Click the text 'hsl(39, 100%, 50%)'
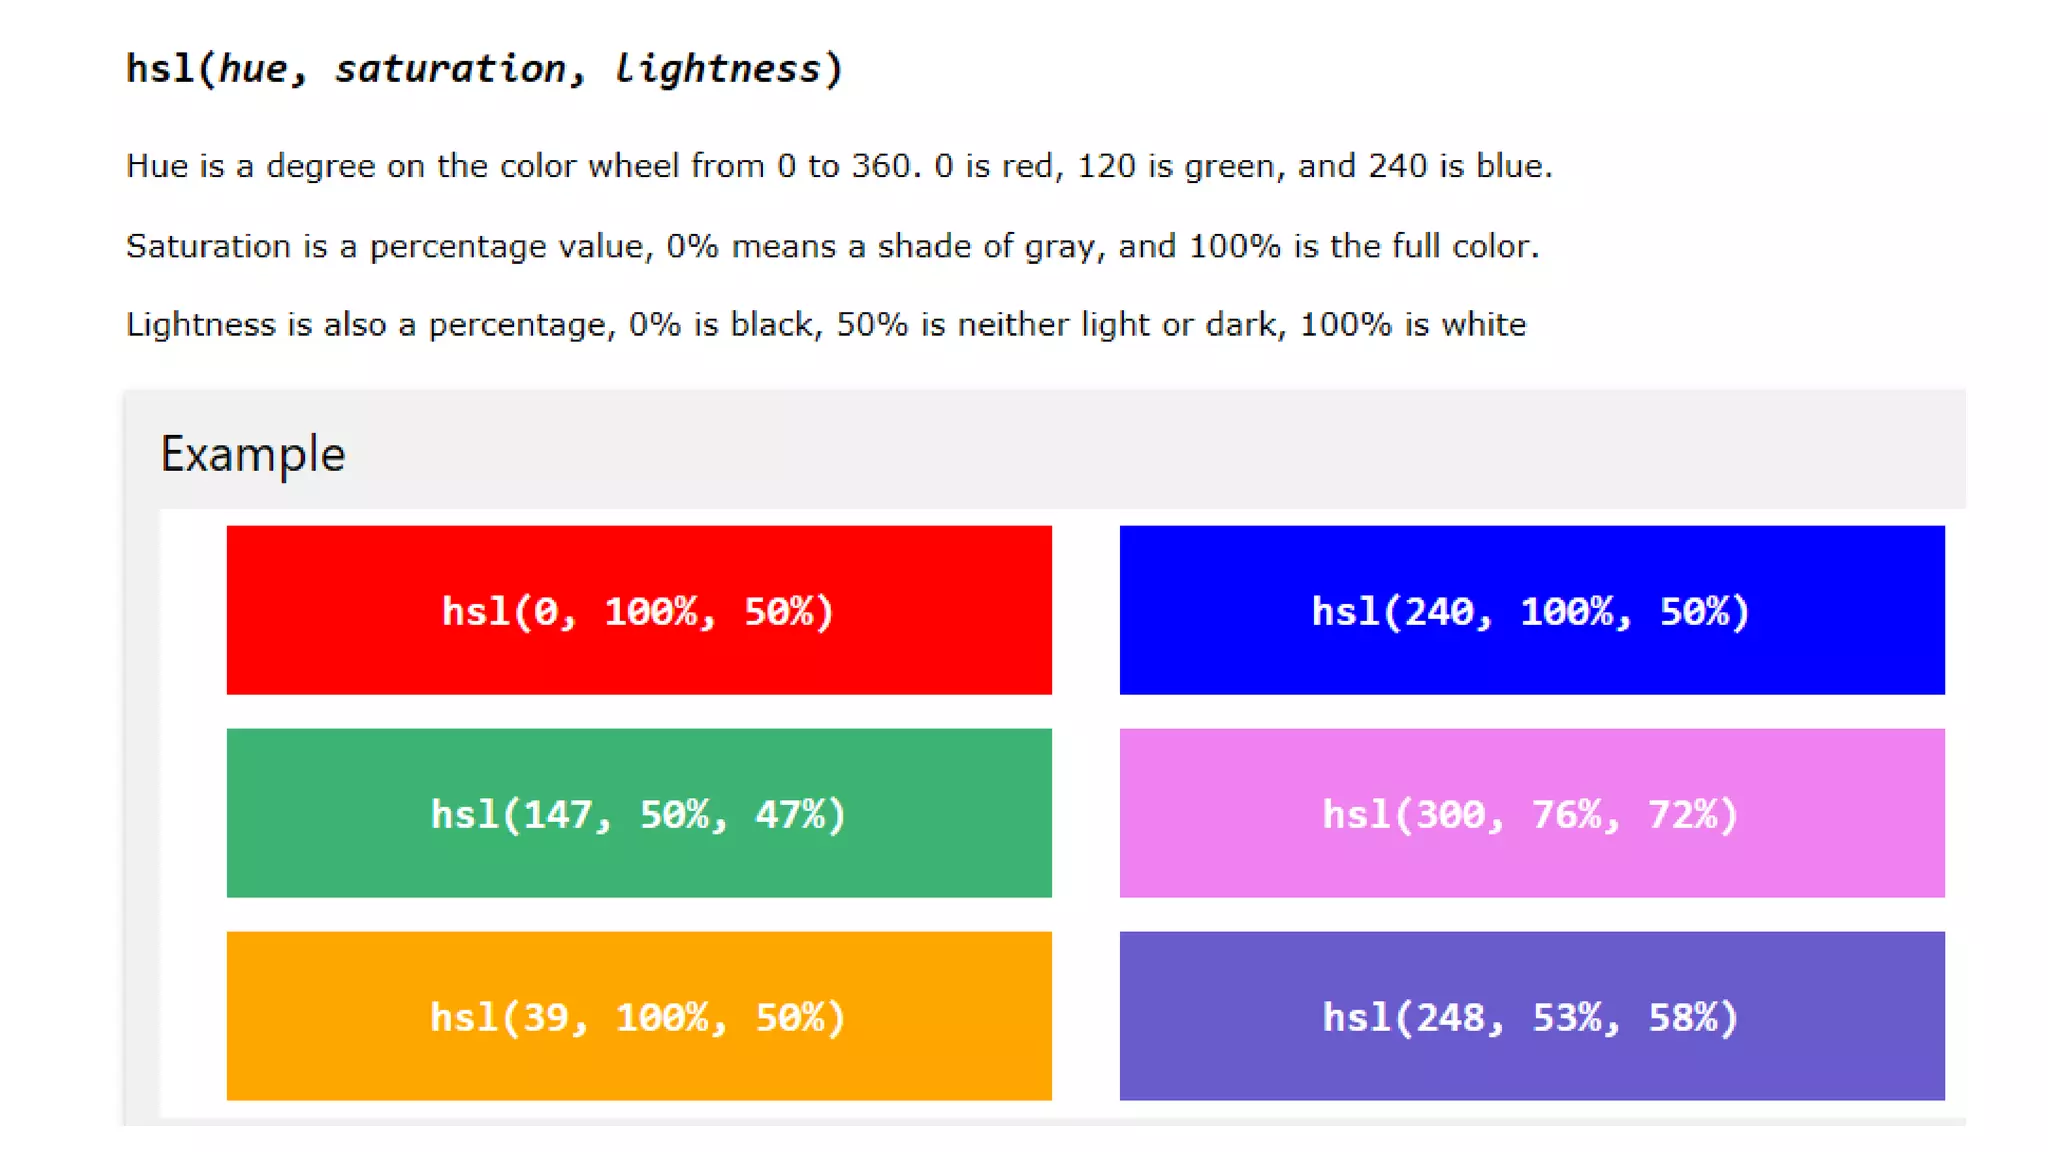 [638, 1017]
